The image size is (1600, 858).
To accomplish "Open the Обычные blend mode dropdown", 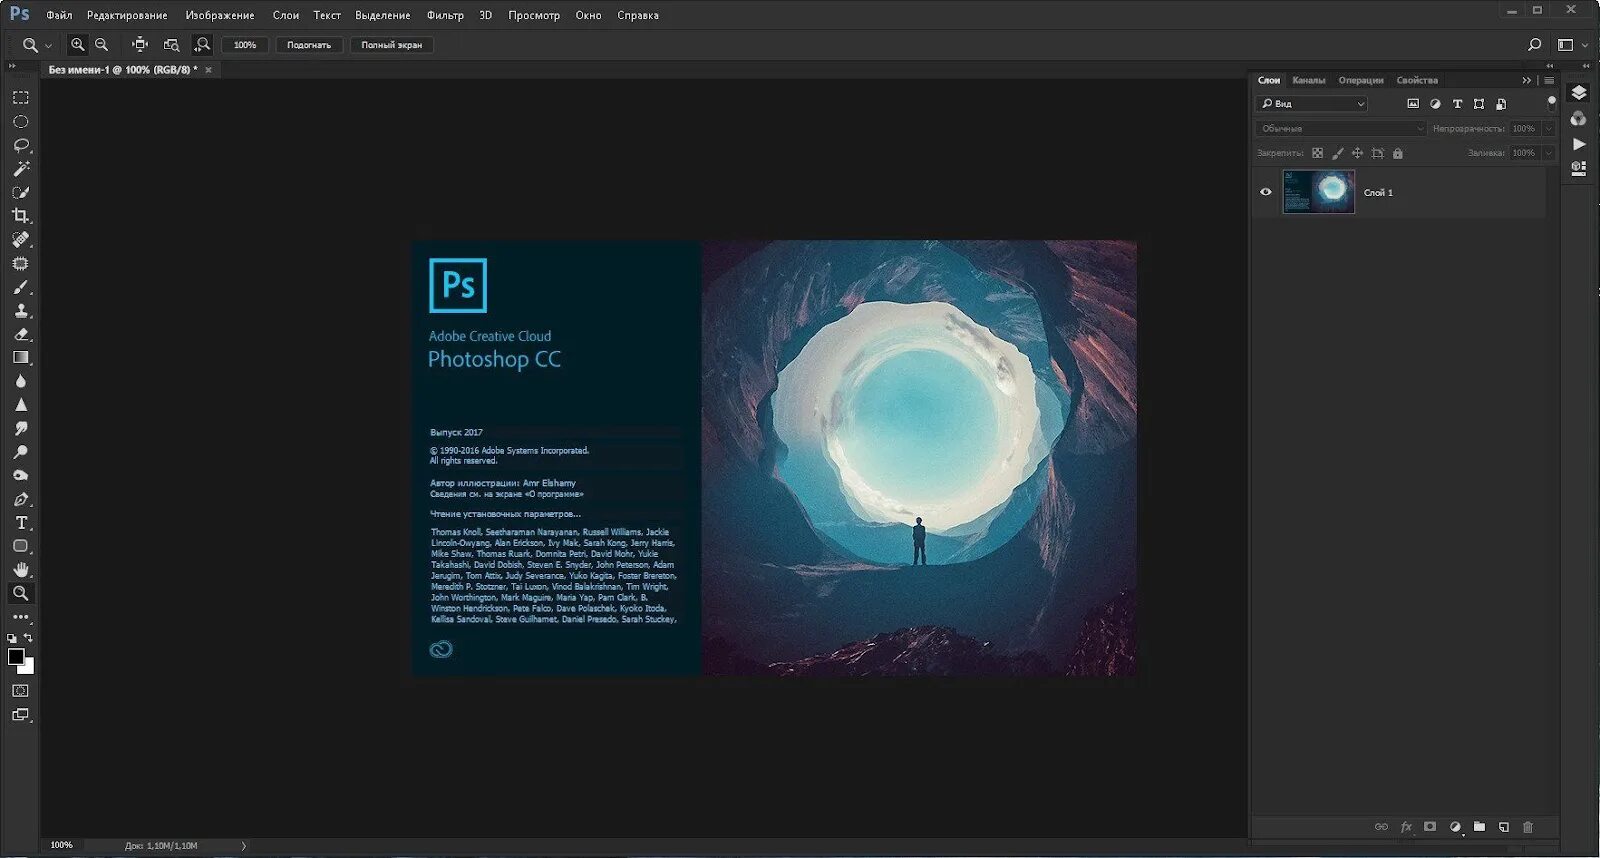I will [1341, 129].
